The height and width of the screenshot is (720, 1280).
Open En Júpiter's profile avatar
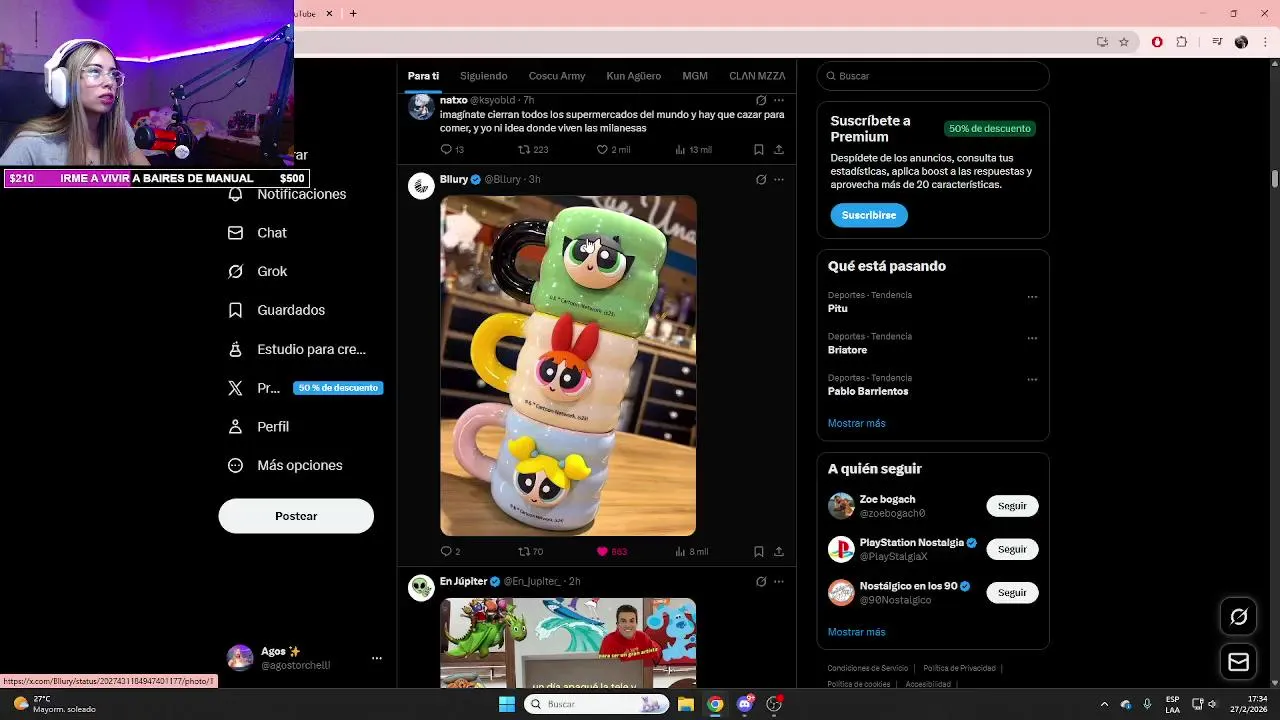[x=421, y=588]
